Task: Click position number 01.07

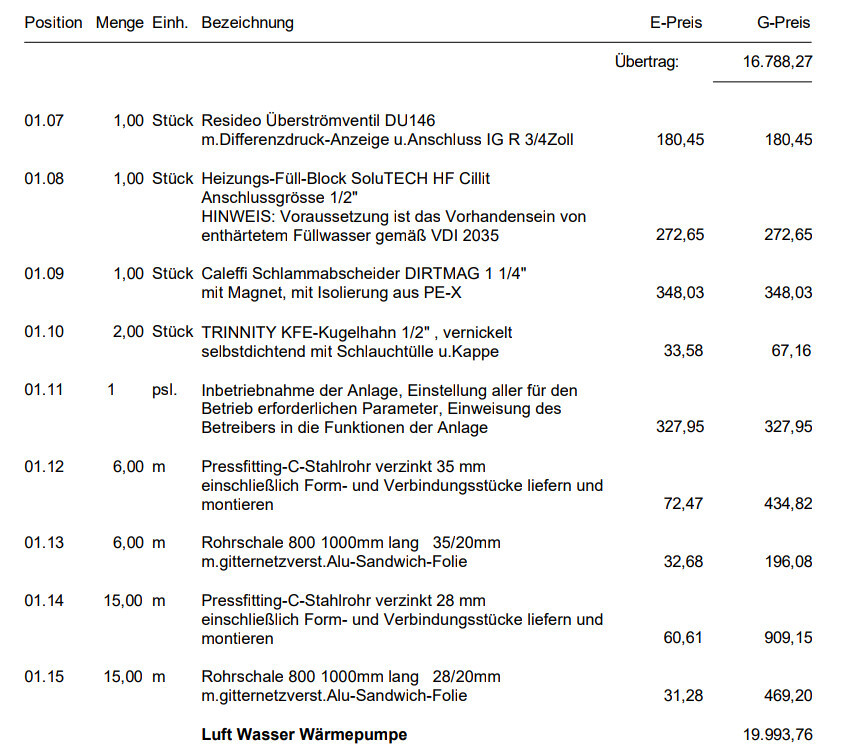Action: tap(44, 121)
